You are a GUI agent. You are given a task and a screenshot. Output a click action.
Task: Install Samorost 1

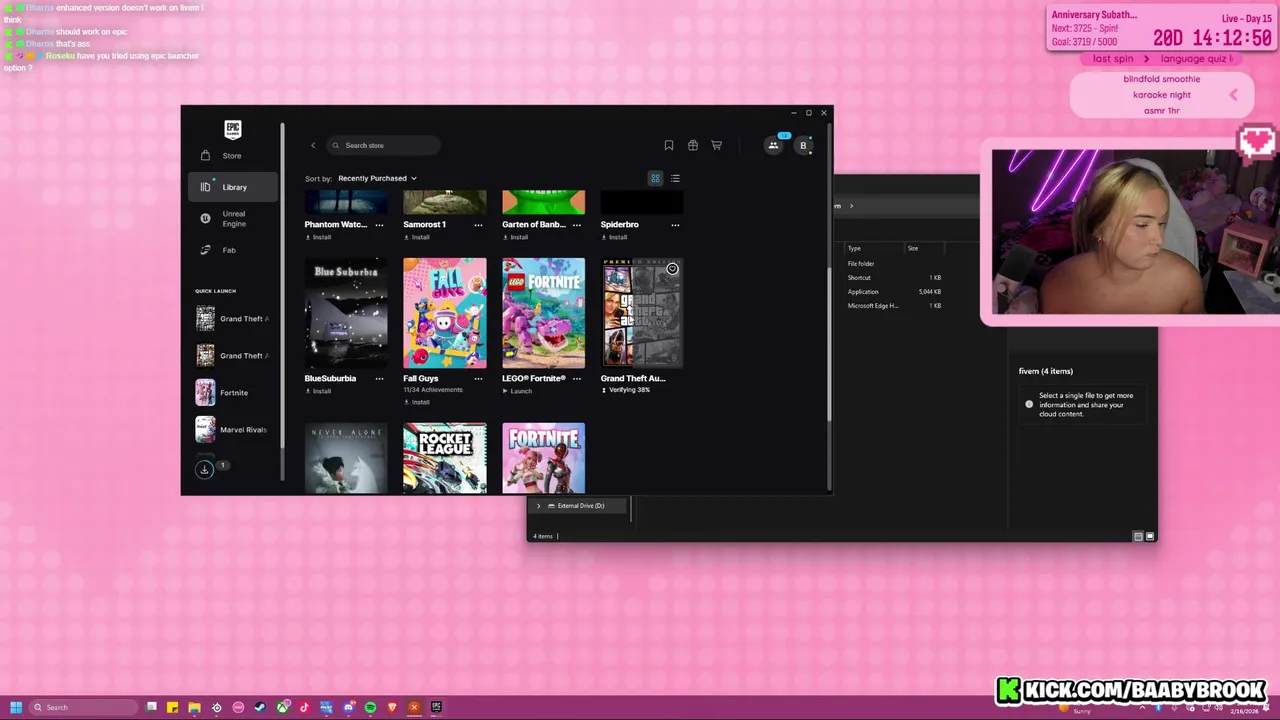click(416, 238)
